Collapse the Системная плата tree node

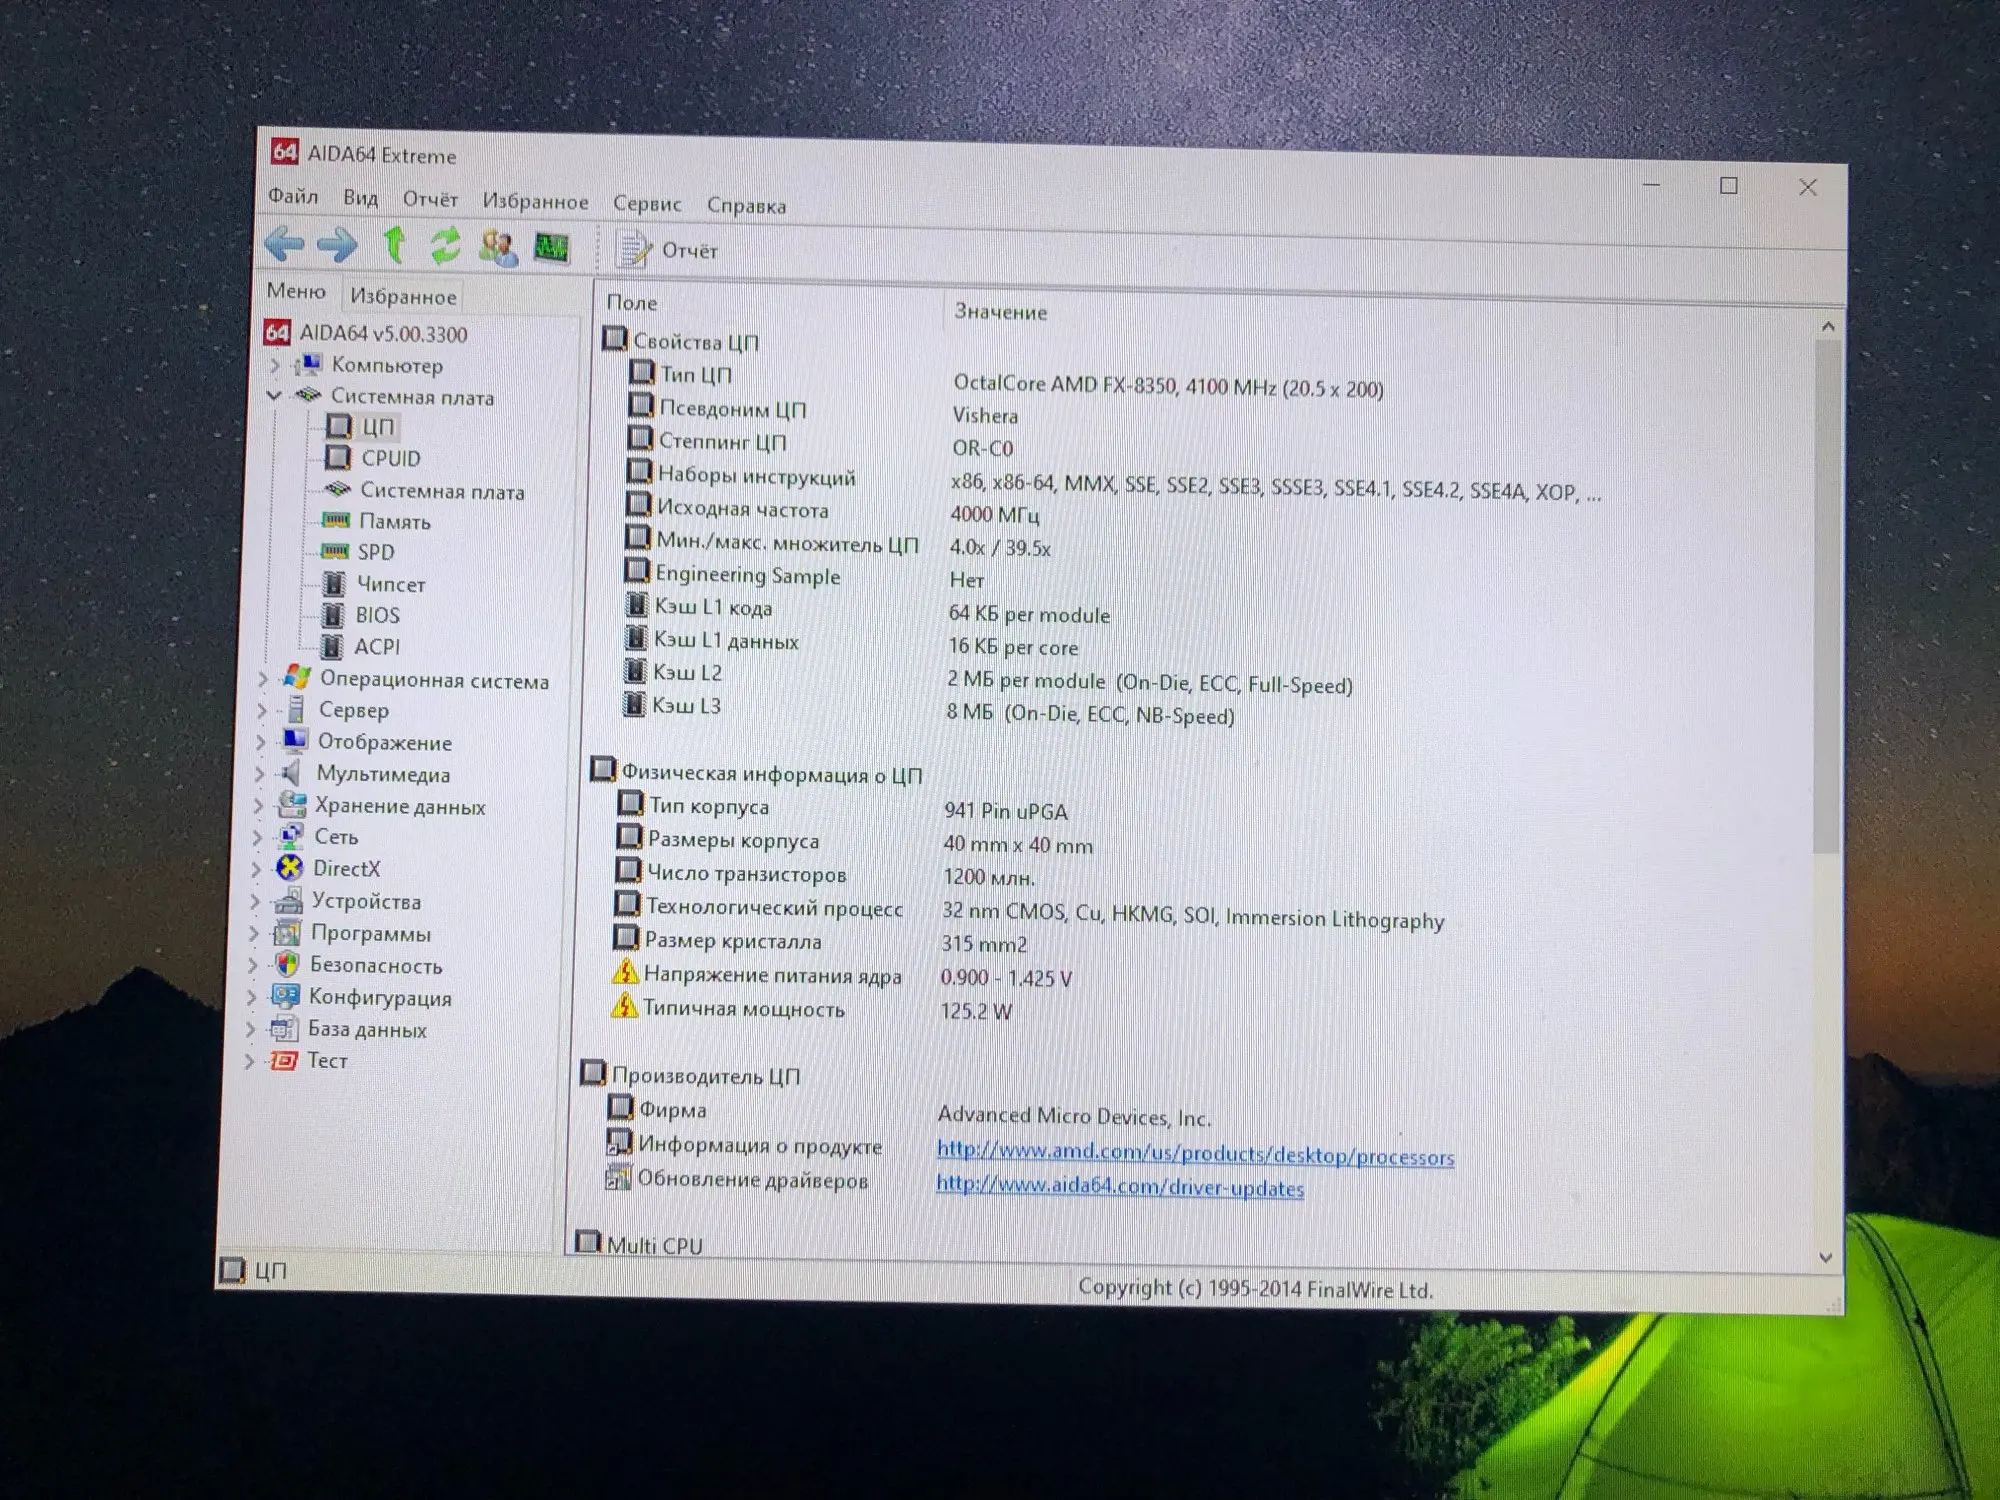pyautogui.click(x=274, y=396)
